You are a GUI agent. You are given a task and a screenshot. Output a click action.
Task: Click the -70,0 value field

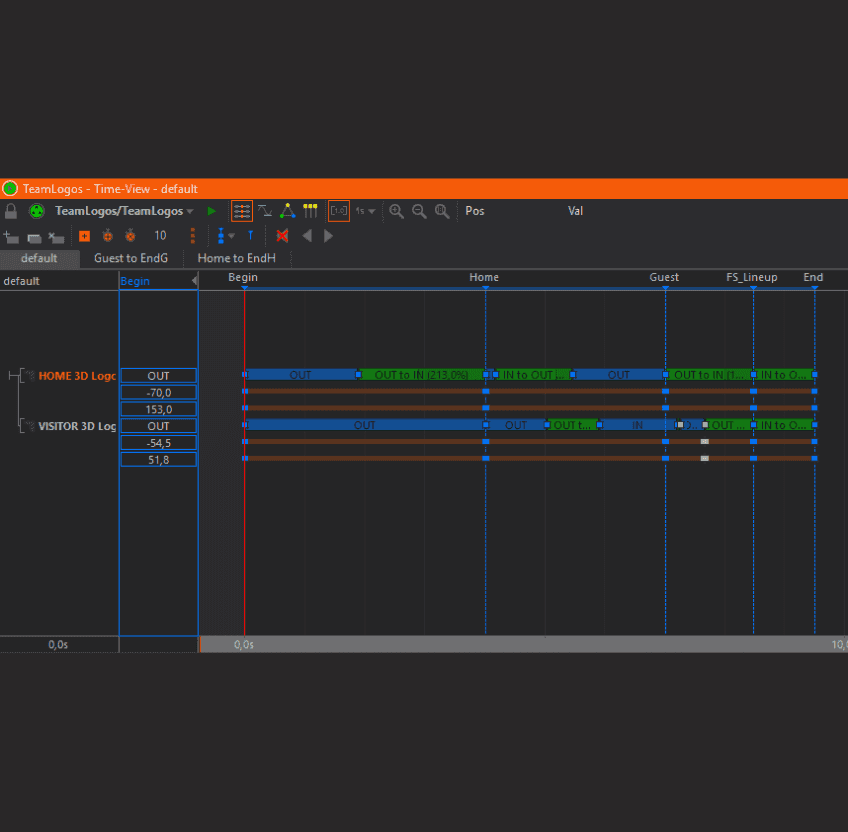click(159, 392)
